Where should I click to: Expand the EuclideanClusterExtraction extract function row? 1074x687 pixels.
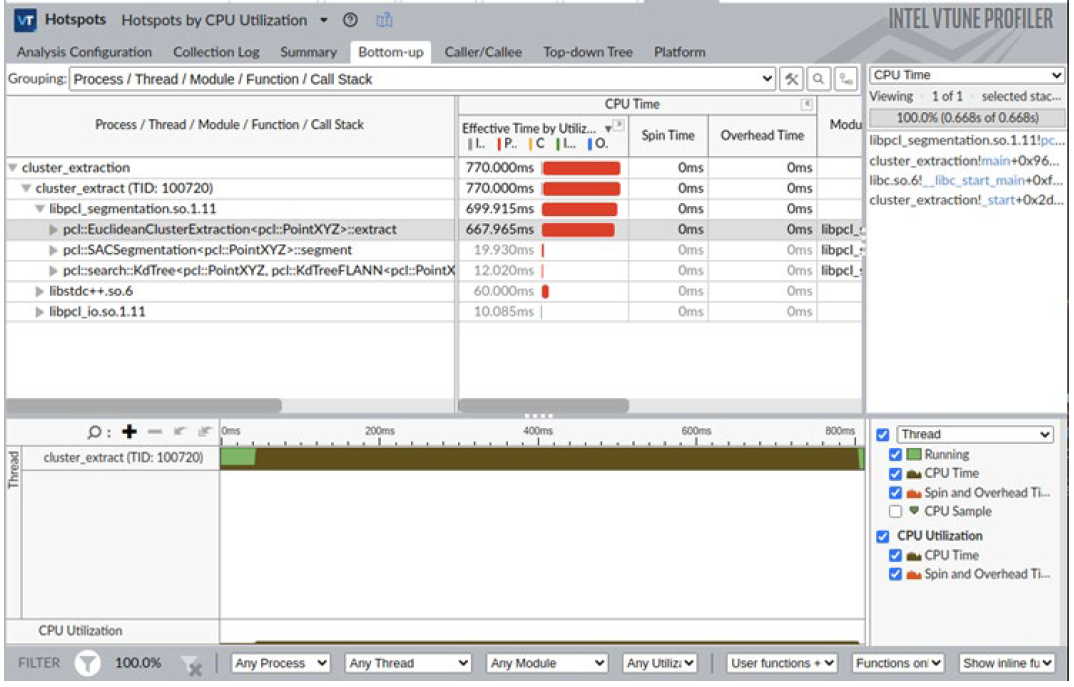(x=53, y=230)
